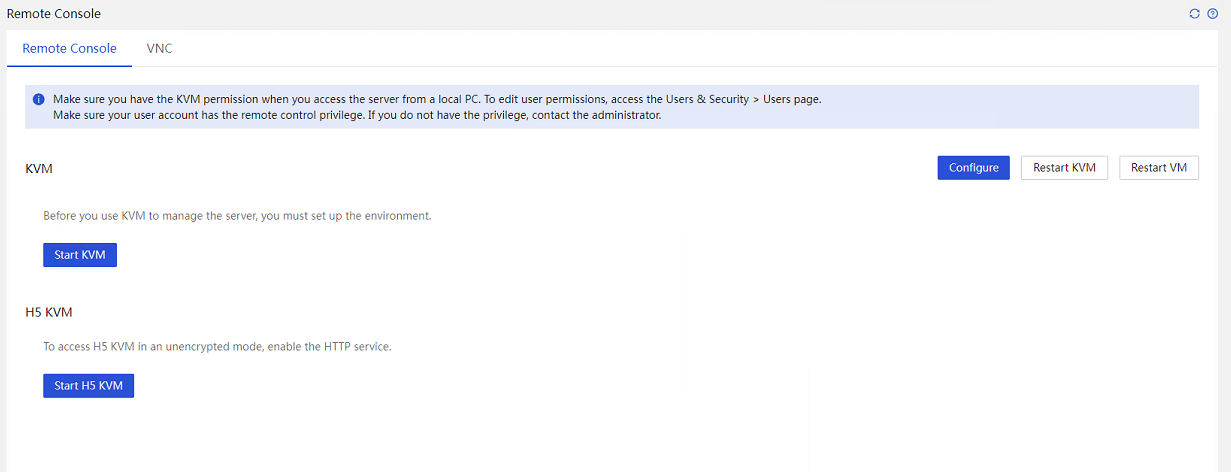Click 'Users & Security > Users page' text
Image resolution: width=1231 pixels, height=472 pixels.
click(x=742, y=100)
